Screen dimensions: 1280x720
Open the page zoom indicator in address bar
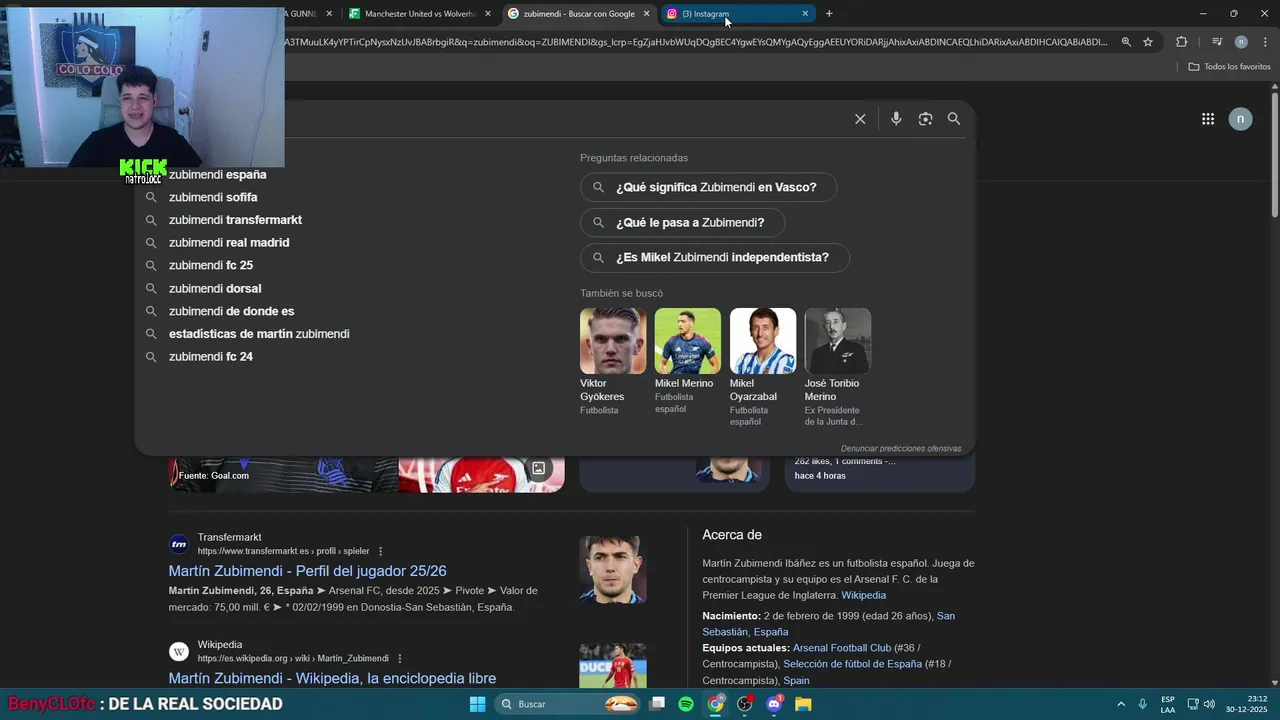1126,42
